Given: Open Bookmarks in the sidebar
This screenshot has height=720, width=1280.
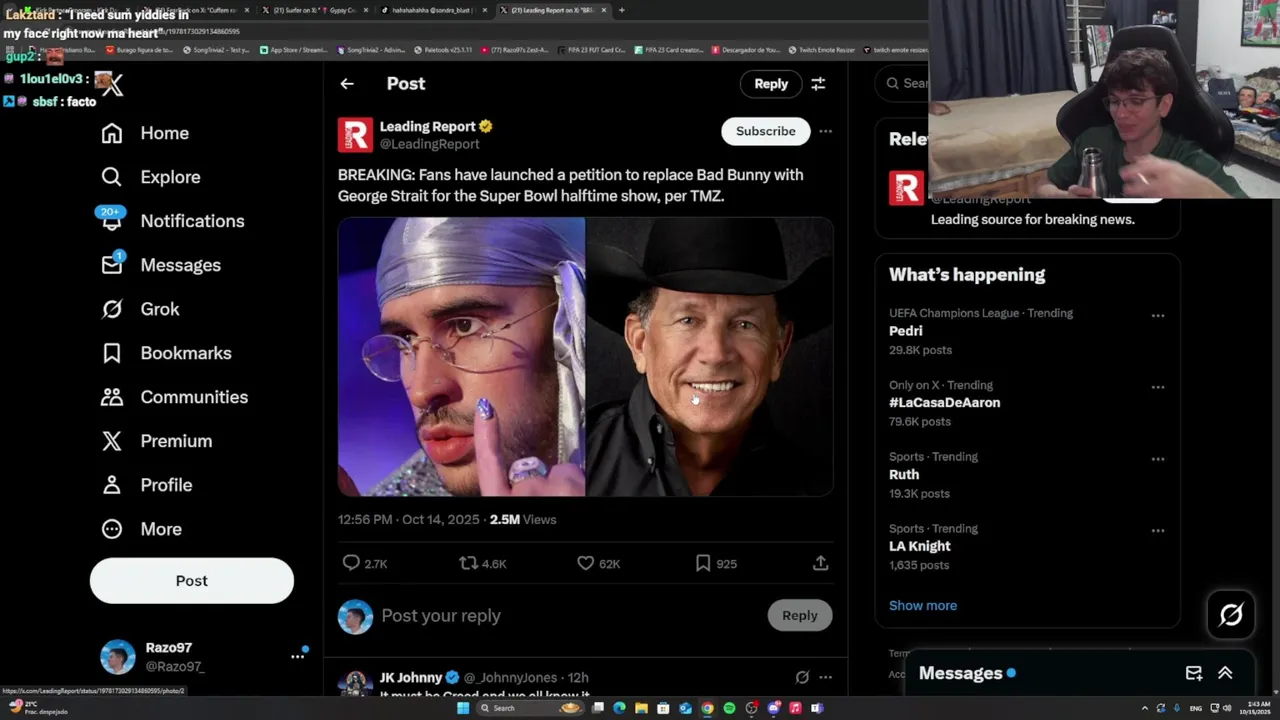Looking at the screenshot, I should (x=166, y=353).
